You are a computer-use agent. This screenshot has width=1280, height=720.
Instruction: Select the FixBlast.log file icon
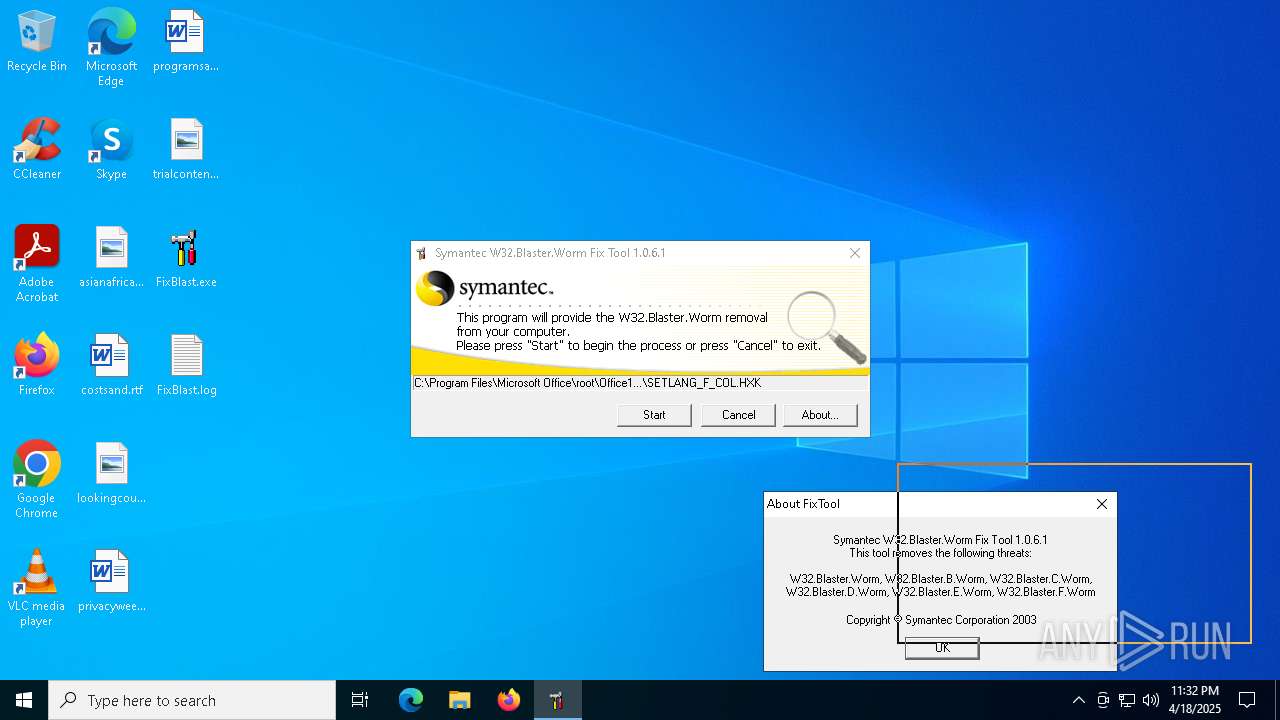click(186, 366)
